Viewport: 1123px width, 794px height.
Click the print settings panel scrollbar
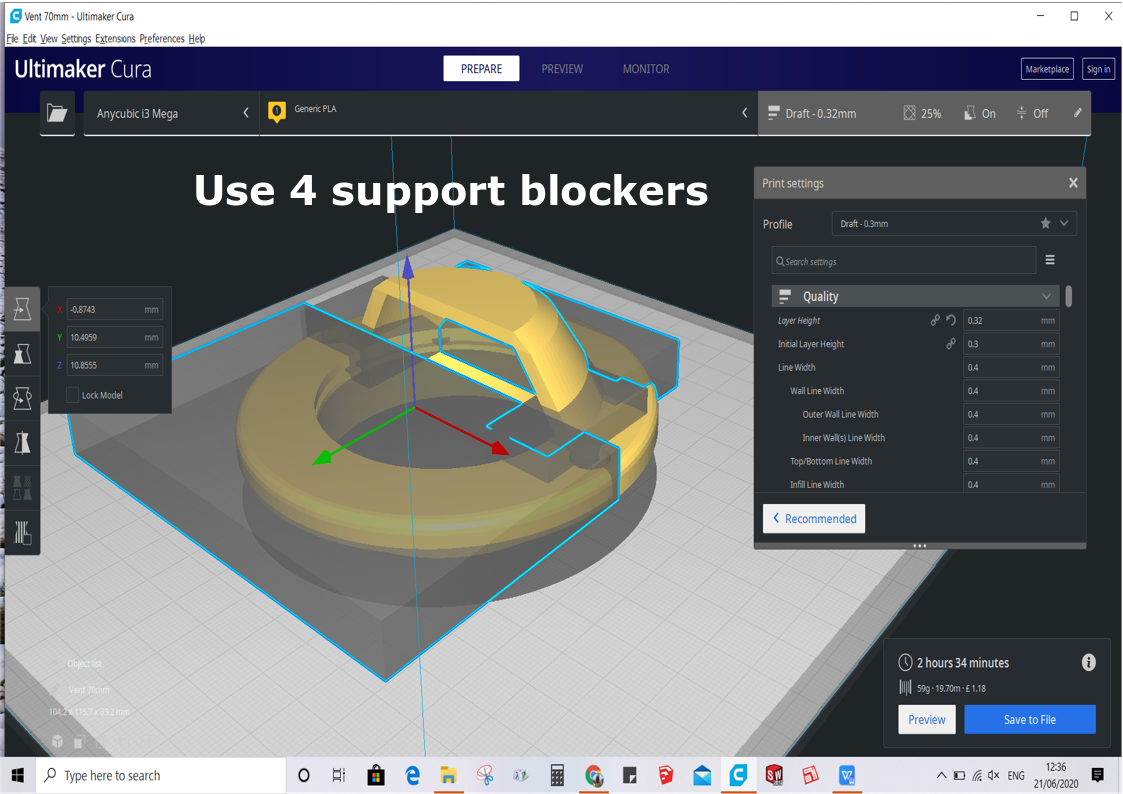point(1069,296)
